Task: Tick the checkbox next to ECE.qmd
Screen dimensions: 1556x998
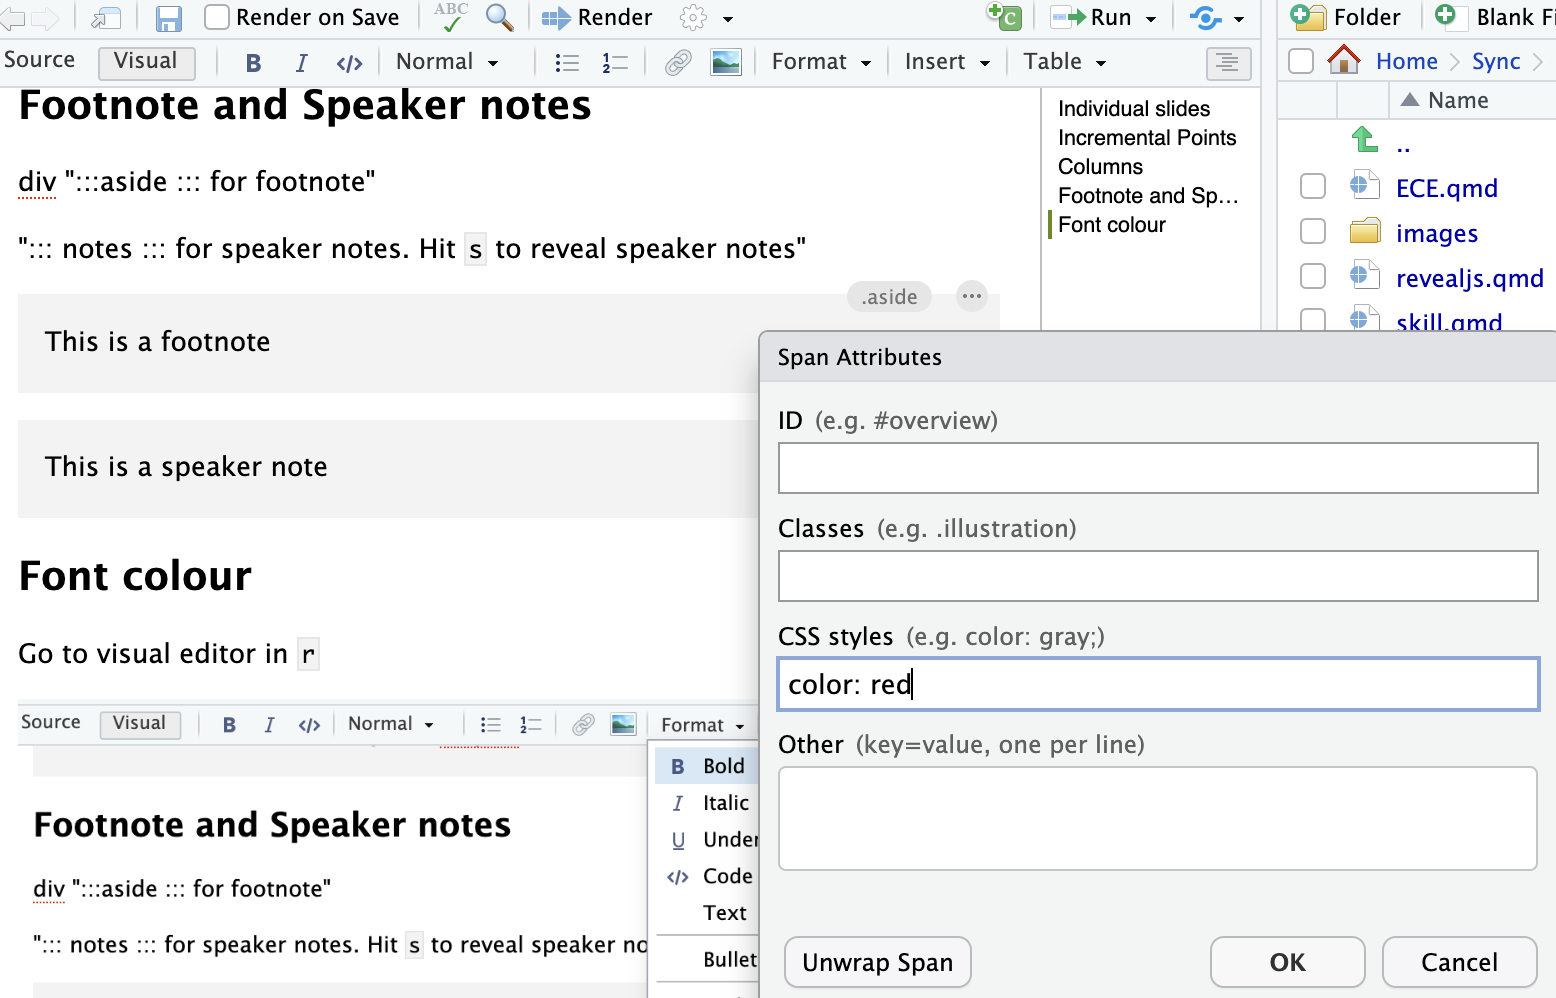Action: click(x=1312, y=187)
